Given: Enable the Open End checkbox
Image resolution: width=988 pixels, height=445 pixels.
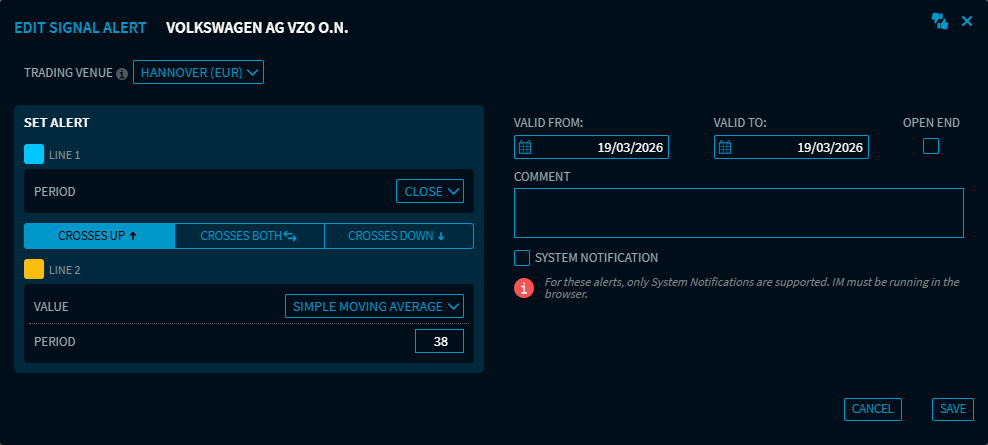Looking at the screenshot, I should (931, 146).
